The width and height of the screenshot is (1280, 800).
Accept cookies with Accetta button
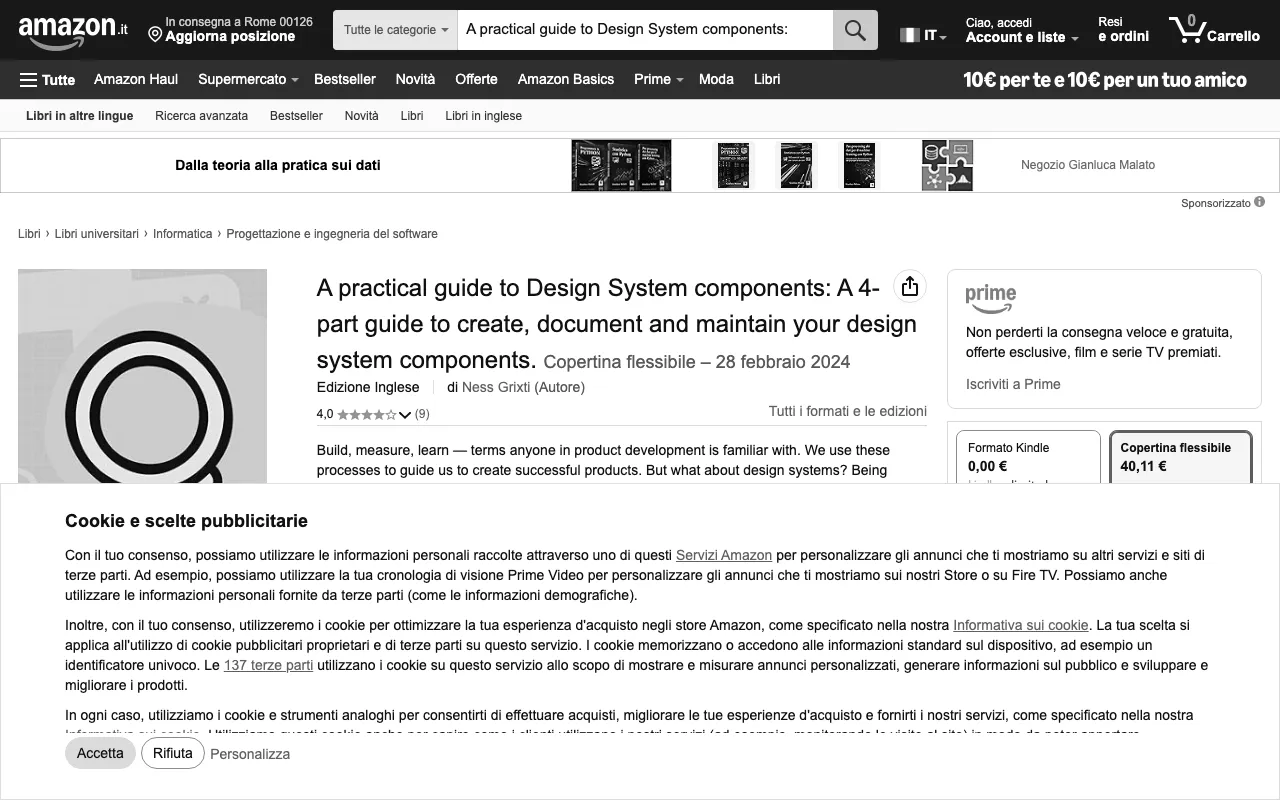pos(100,753)
